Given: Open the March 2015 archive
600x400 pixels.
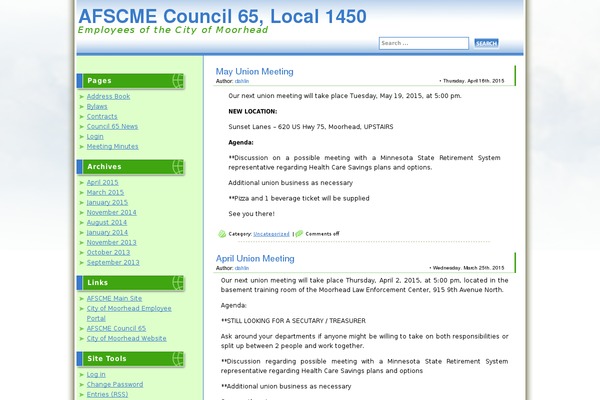Looking at the screenshot, I should point(105,193).
